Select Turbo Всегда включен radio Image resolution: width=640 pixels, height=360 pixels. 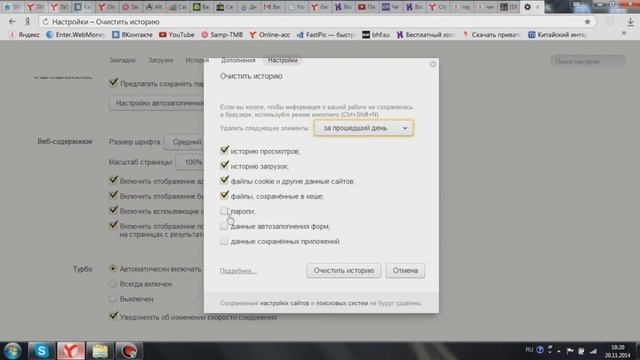coord(113,284)
